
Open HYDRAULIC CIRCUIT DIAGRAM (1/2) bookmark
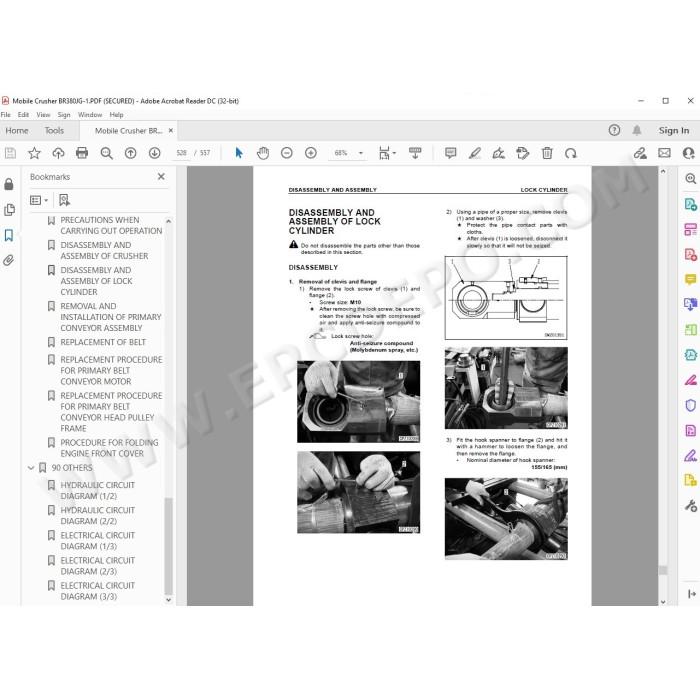pyautogui.click(x=97, y=490)
